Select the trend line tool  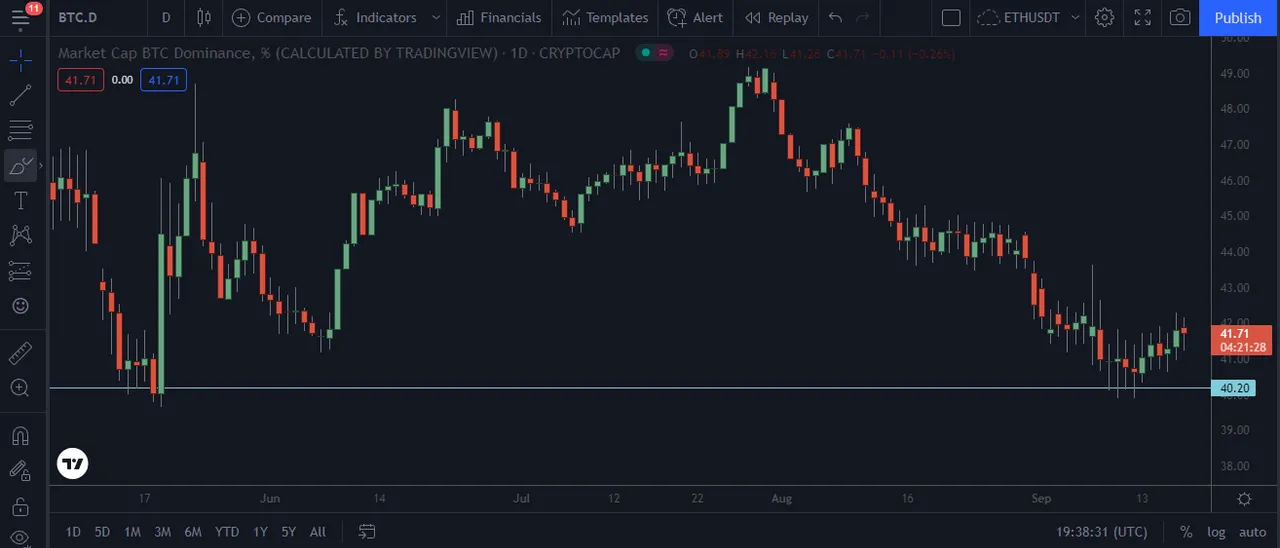tap(20, 96)
